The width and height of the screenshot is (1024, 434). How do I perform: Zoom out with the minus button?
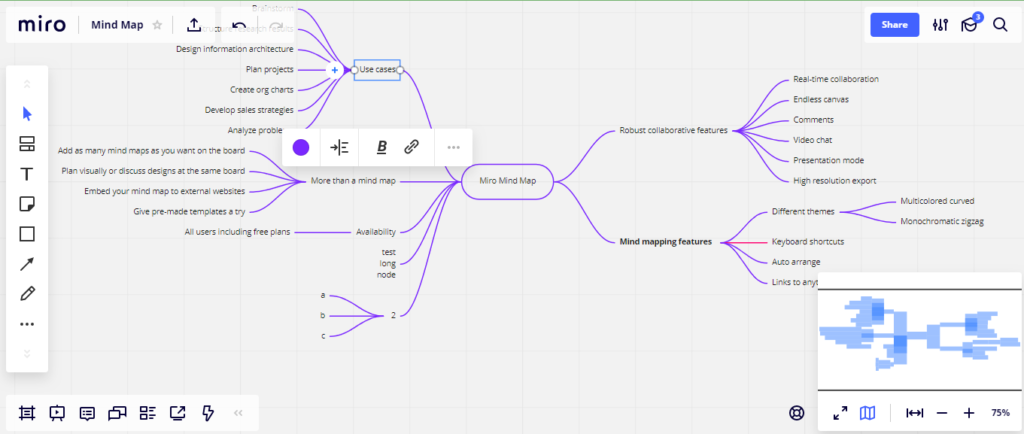942,412
